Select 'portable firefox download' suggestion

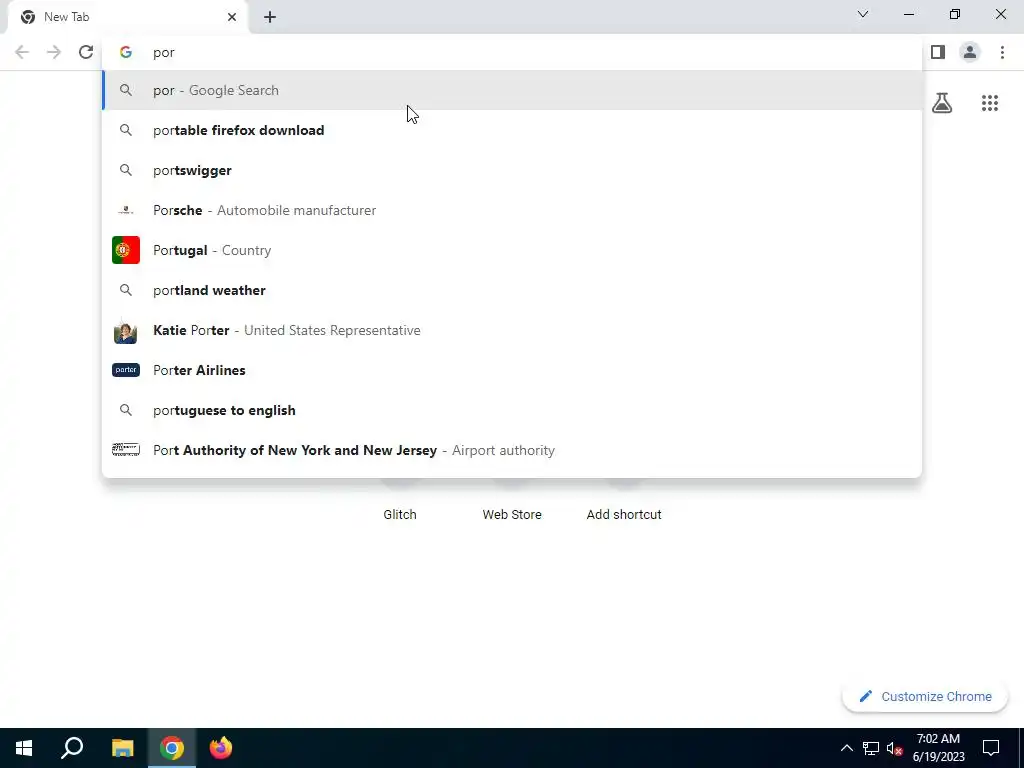point(512,130)
